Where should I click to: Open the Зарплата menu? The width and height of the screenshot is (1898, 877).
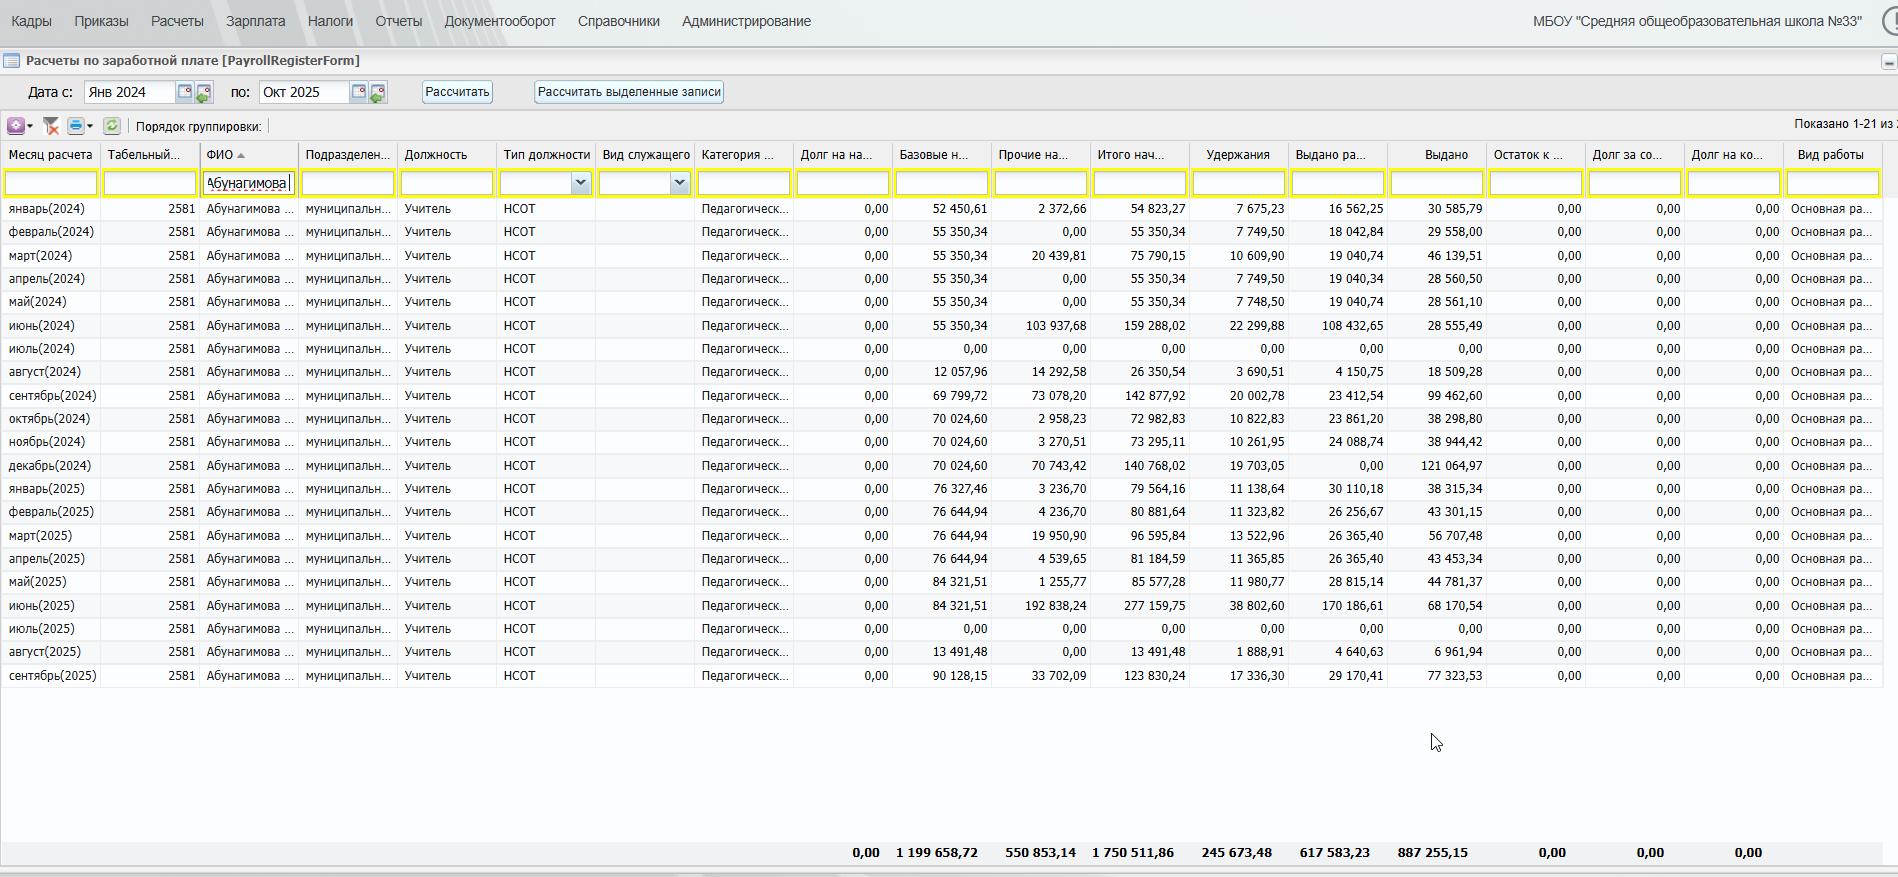(255, 21)
